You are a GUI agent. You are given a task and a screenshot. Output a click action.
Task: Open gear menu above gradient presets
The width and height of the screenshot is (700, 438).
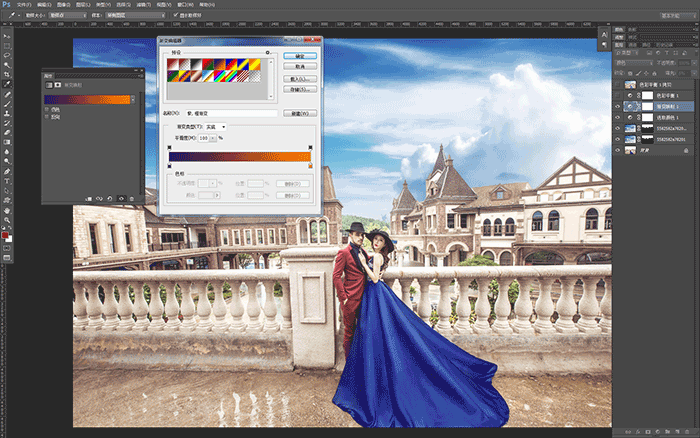pos(268,53)
